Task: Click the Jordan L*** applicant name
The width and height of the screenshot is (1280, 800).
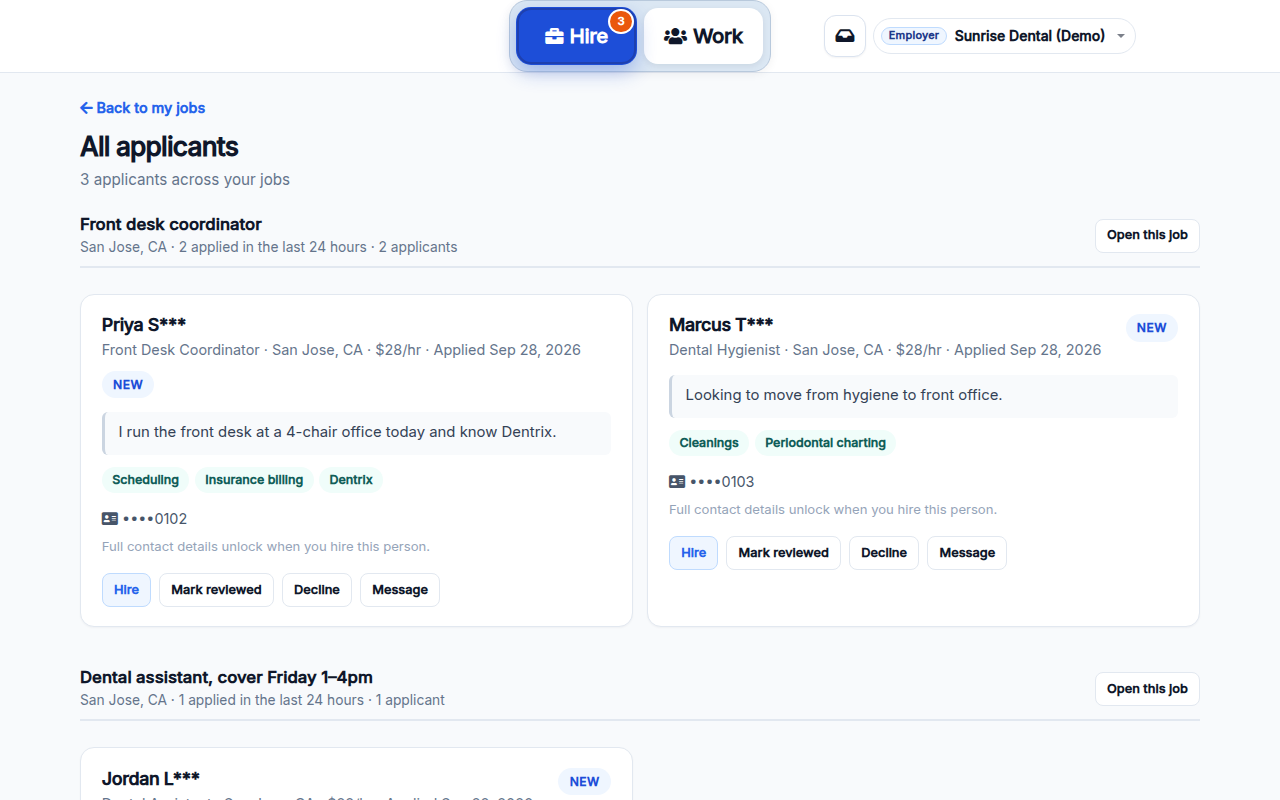Action: point(151,779)
